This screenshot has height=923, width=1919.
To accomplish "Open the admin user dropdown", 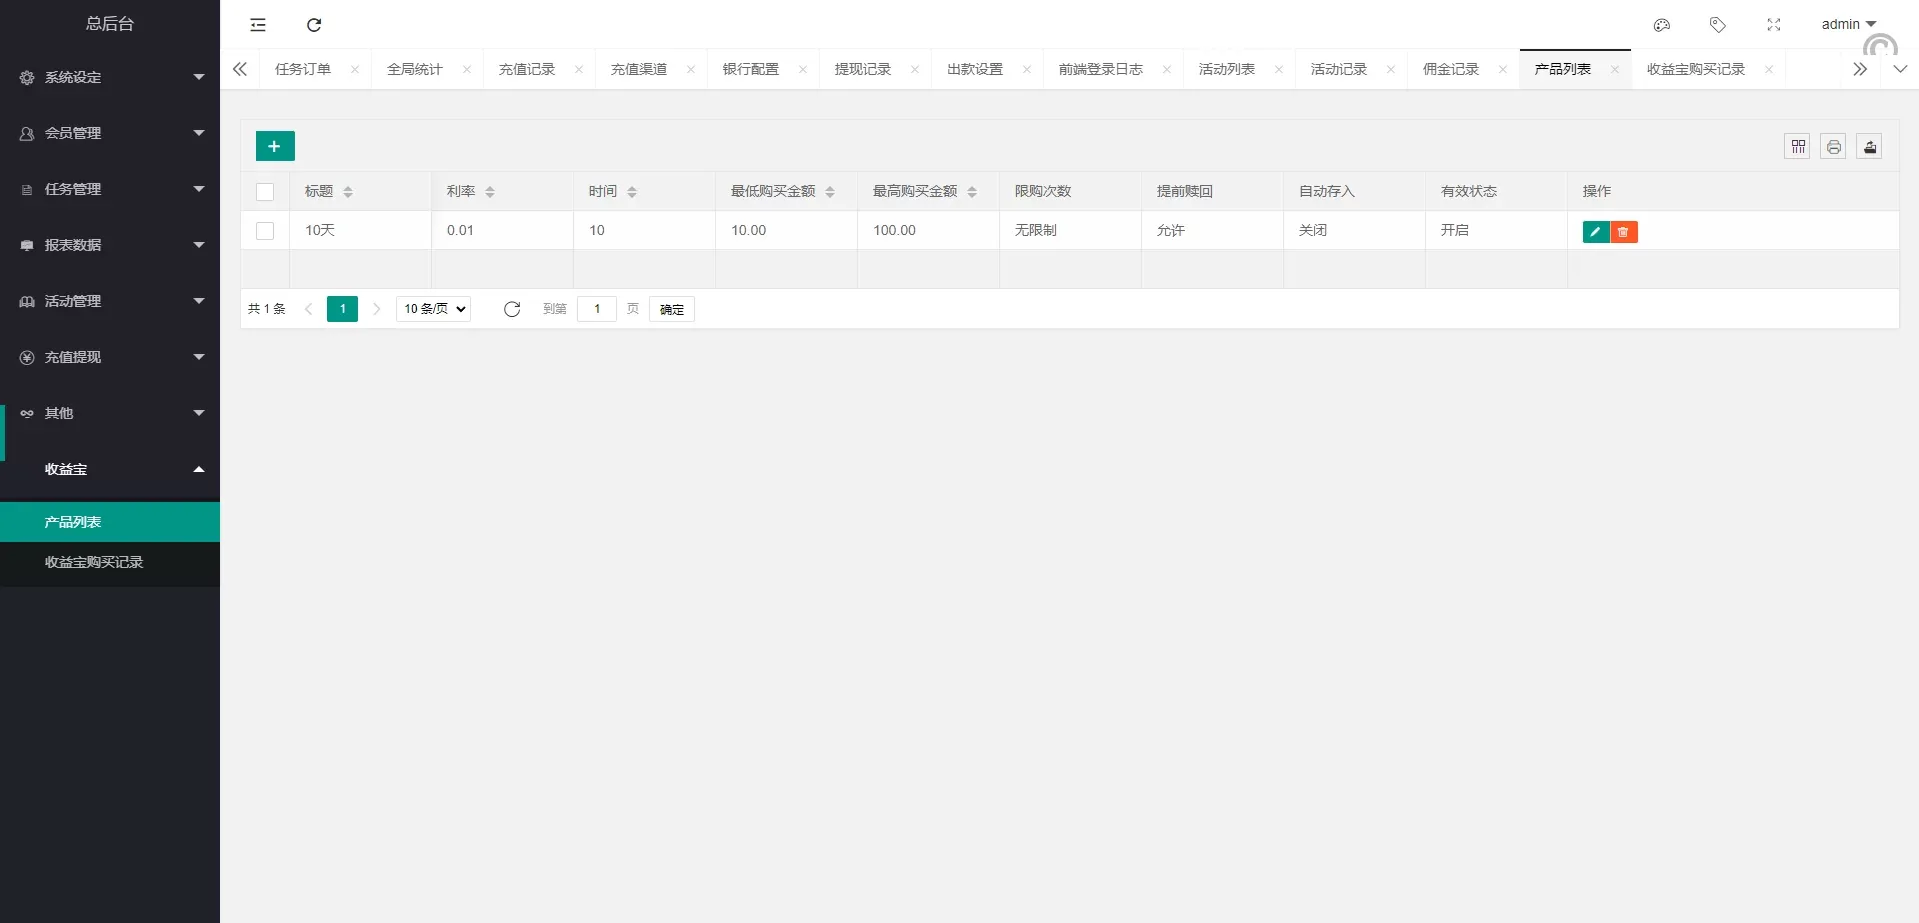I will pos(1847,25).
